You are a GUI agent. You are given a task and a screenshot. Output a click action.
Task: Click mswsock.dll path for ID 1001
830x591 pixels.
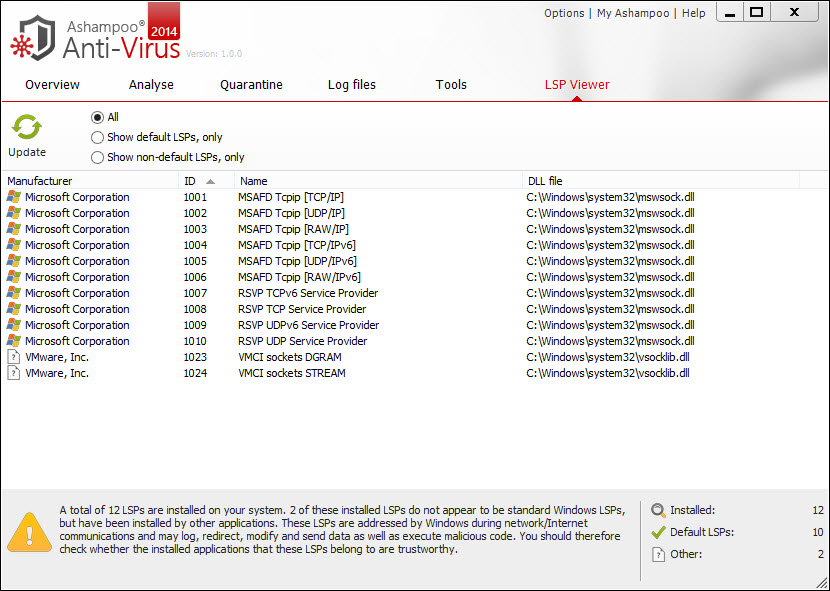(x=610, y=197)
